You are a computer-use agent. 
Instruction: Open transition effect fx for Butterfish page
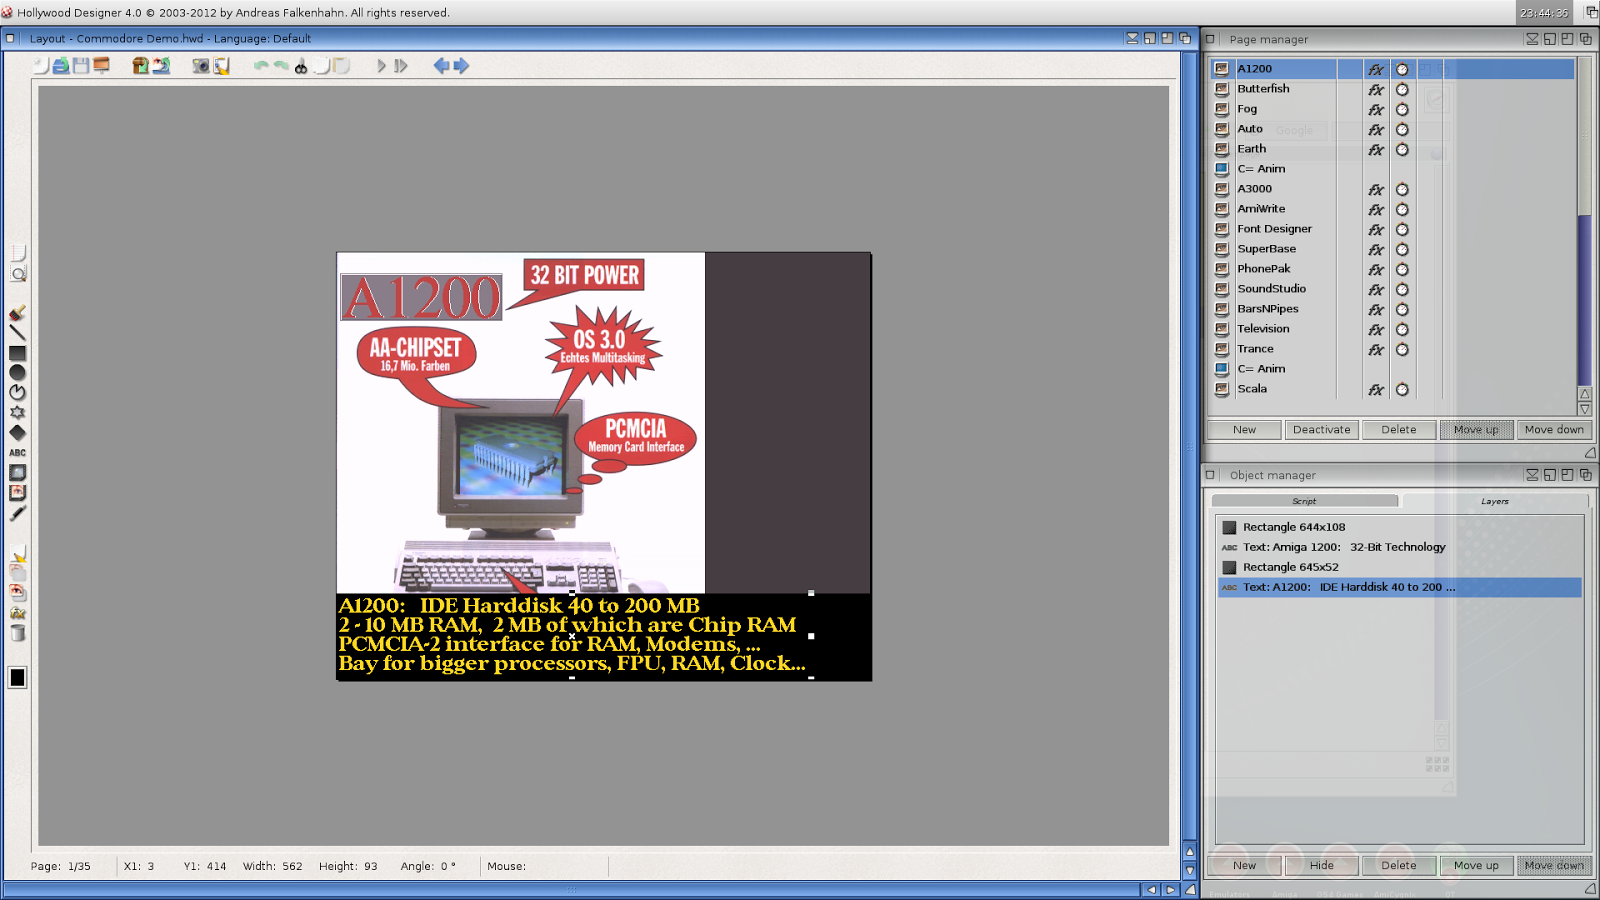pos(1376,89)
